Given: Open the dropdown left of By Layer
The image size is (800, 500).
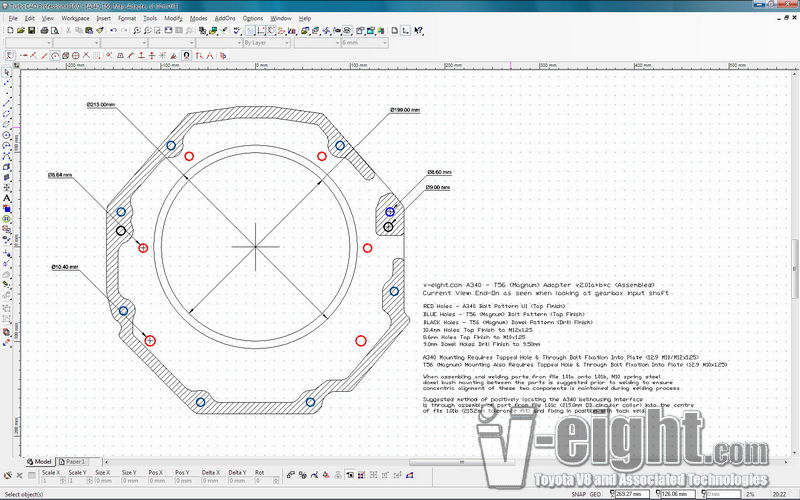Looking at the screenshot, I should [x=219, y=43].
